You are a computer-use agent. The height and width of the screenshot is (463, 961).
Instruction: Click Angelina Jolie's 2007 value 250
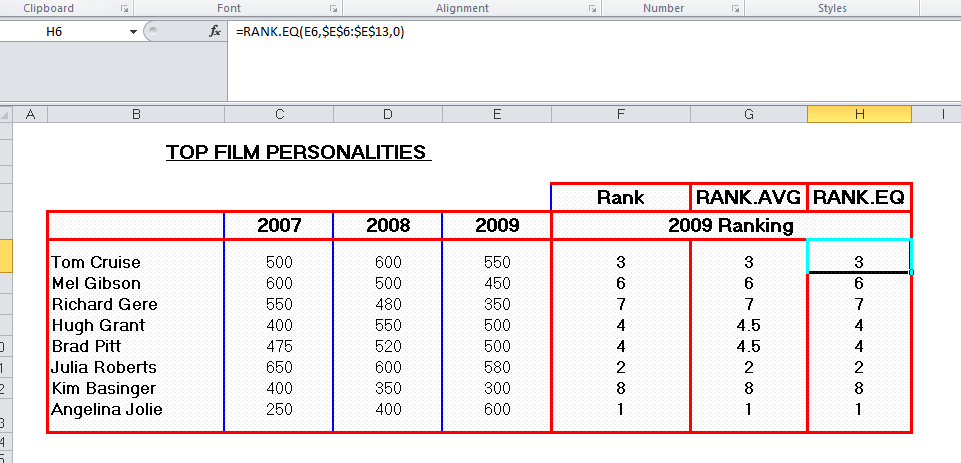pos(279,409)
